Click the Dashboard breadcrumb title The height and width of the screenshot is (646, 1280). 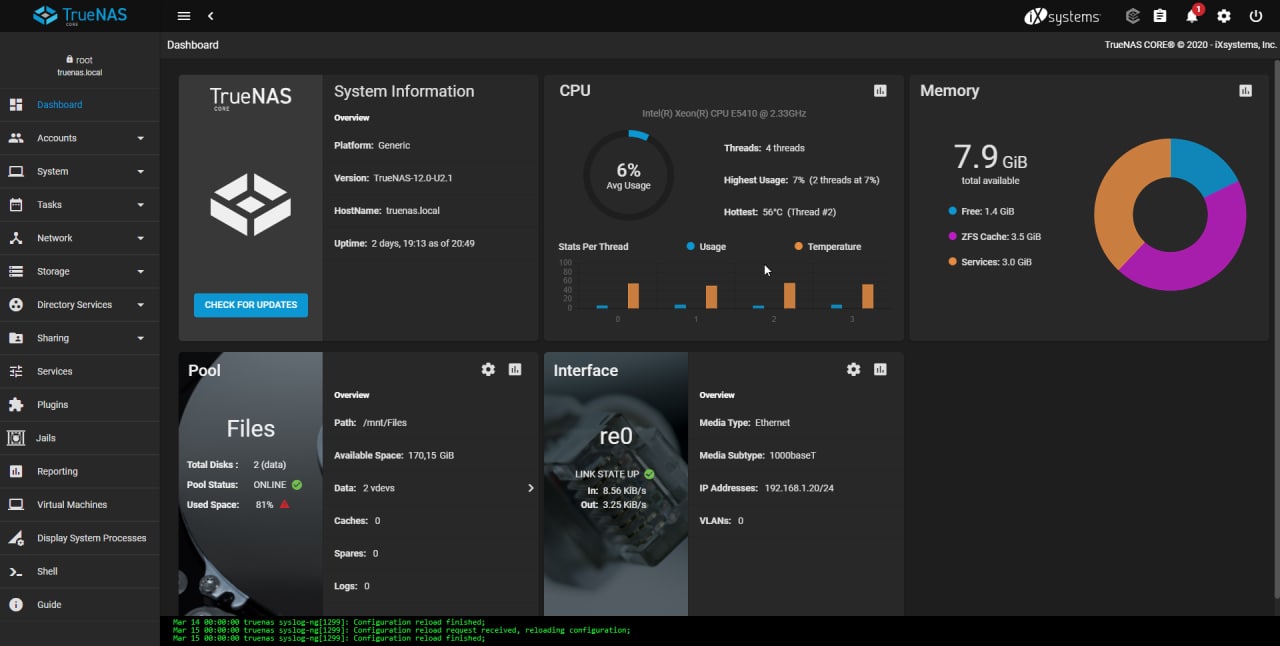(x=193, y=45)
